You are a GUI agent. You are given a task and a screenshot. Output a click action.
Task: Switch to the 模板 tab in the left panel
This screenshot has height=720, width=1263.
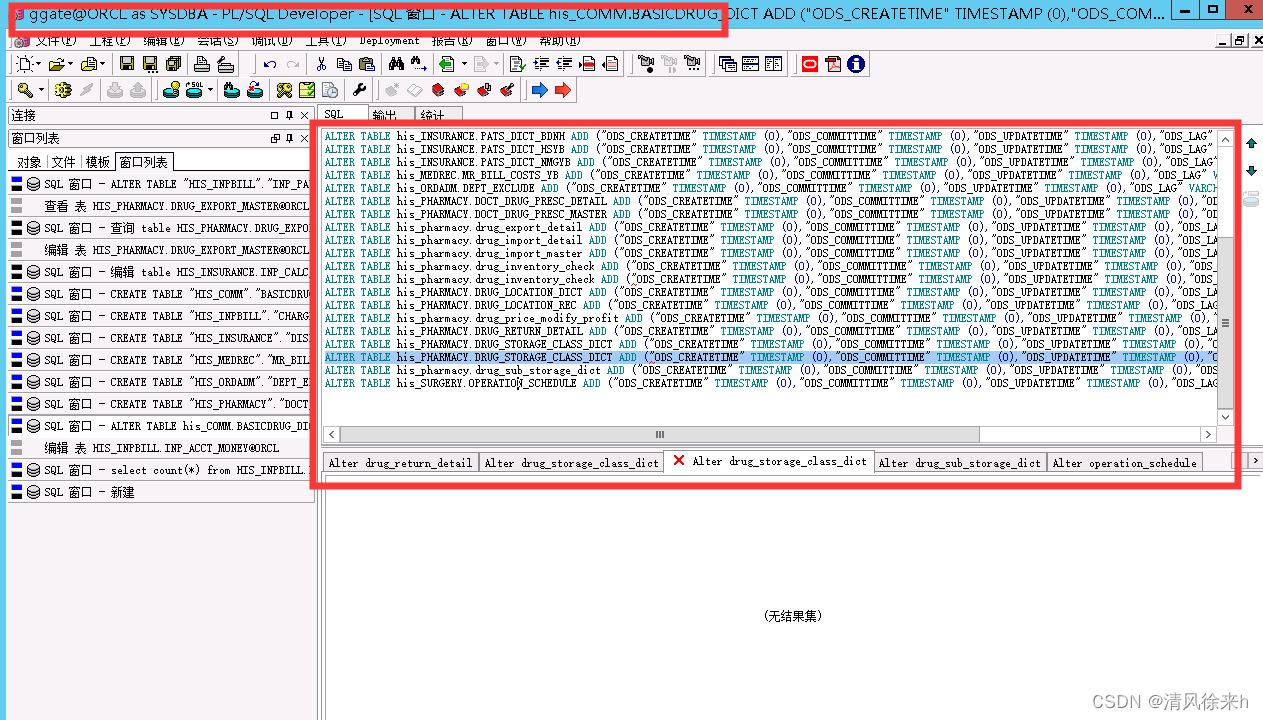(98, 162)
